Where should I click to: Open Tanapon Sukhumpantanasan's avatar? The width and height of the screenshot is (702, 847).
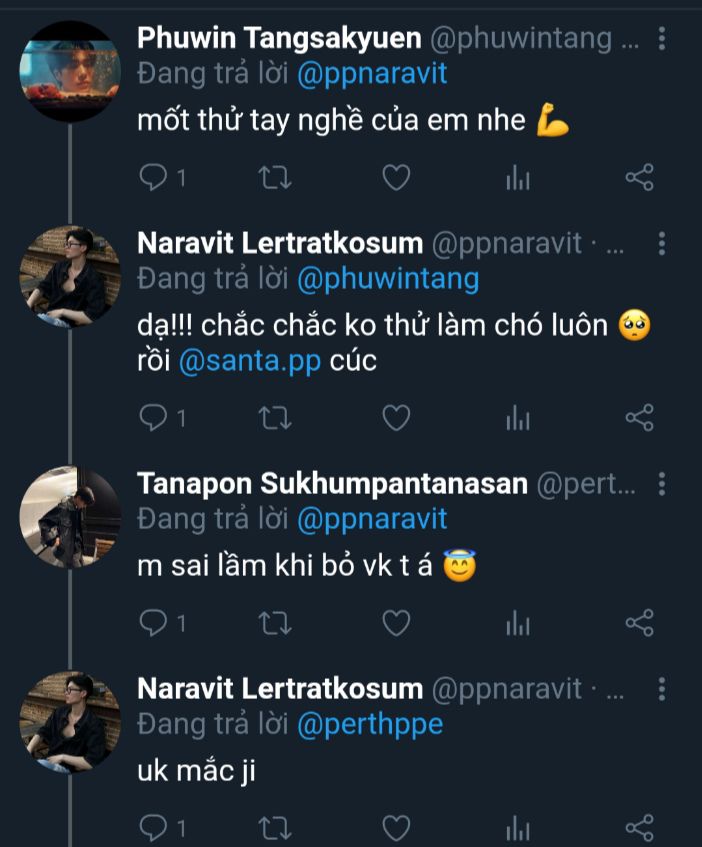pos(70,516)
